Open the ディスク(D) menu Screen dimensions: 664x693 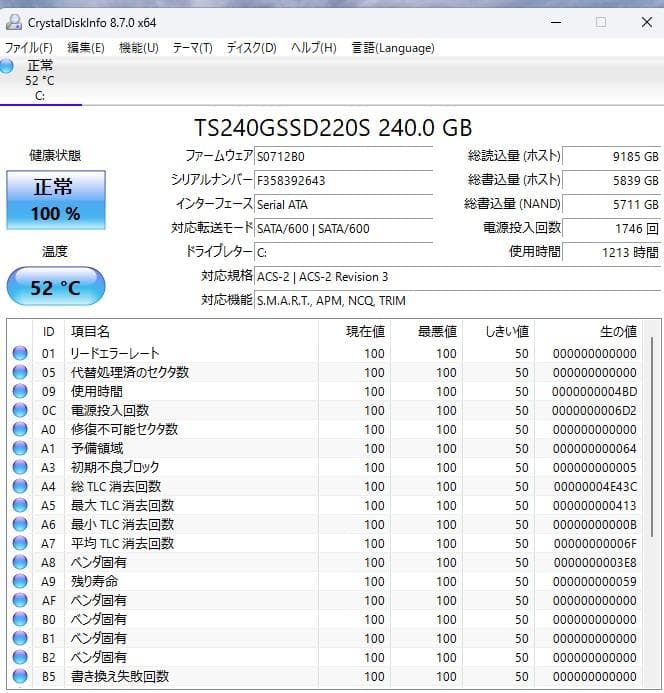click(252, 48)
